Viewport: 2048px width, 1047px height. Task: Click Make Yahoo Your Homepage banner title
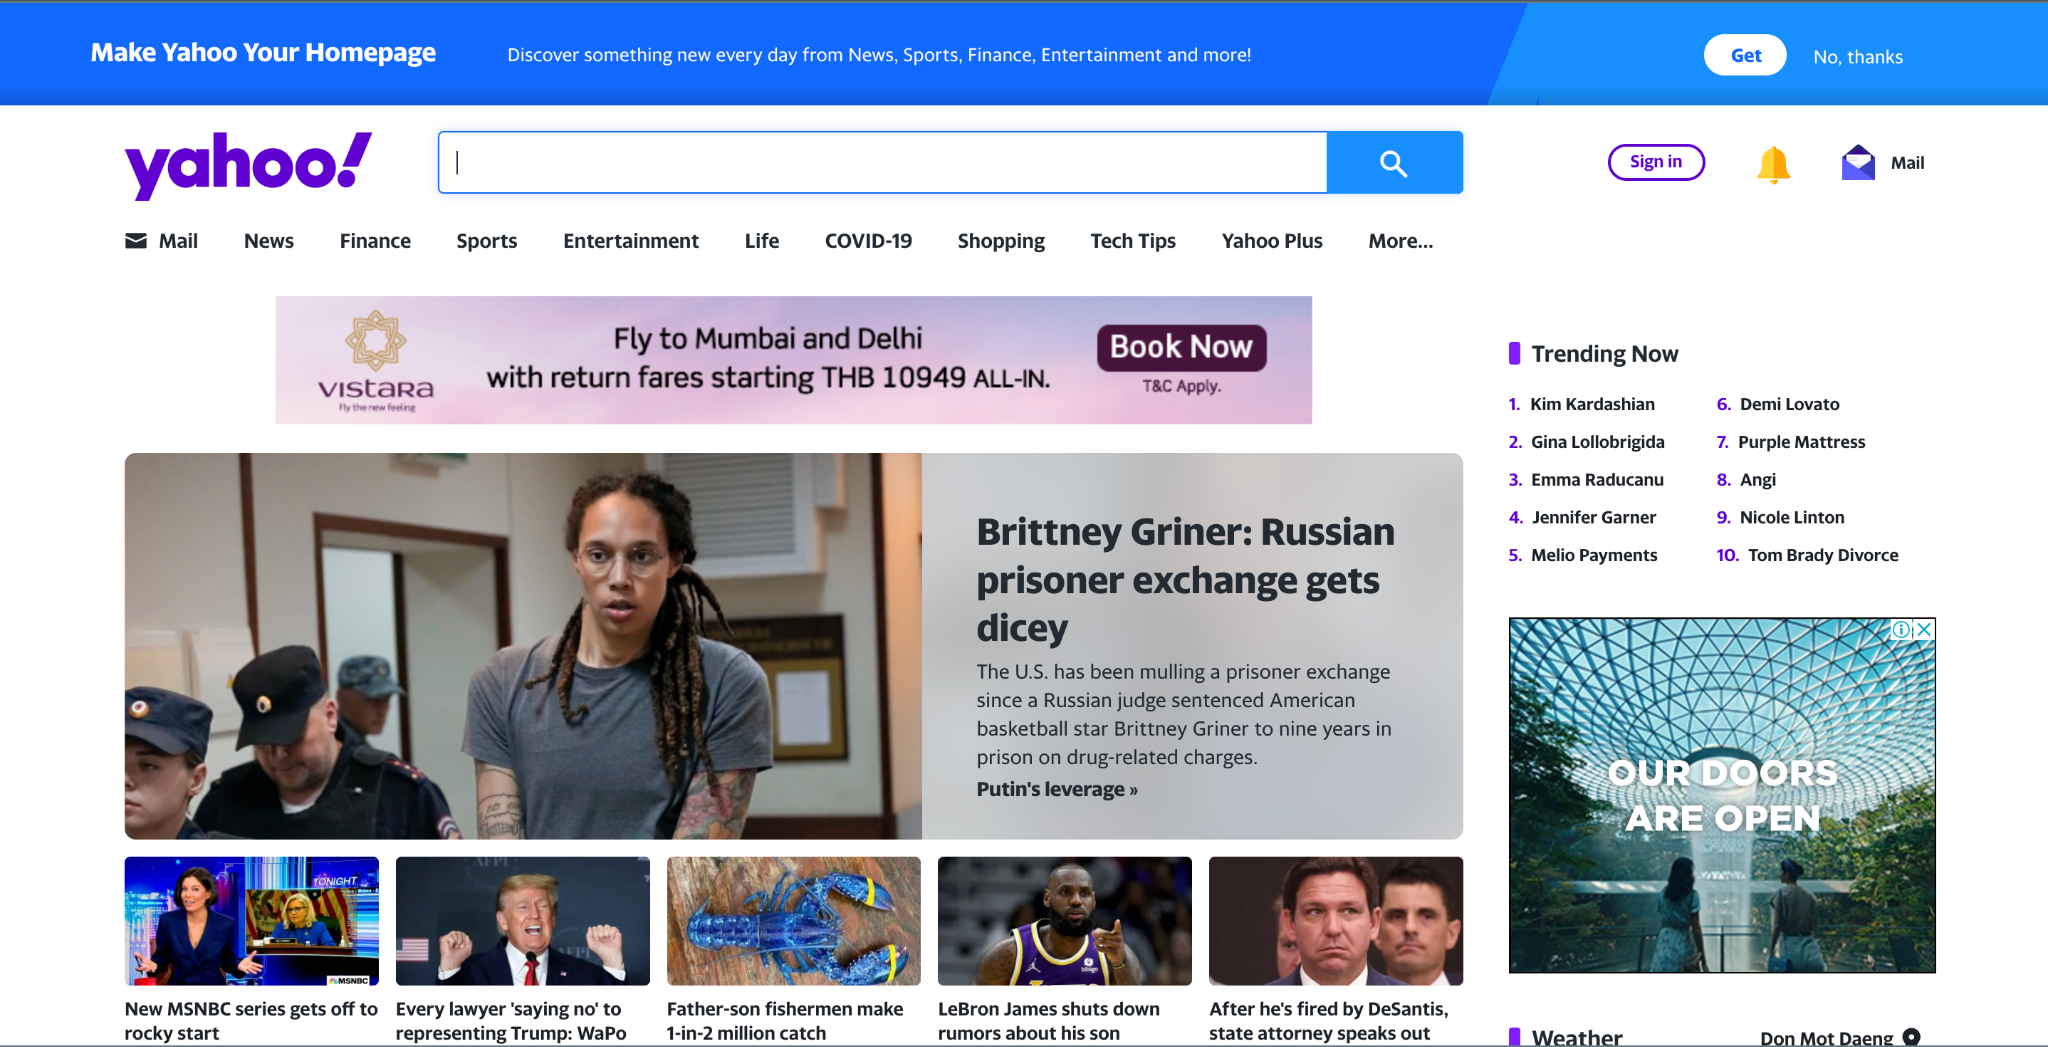click(x=263, y=53)
